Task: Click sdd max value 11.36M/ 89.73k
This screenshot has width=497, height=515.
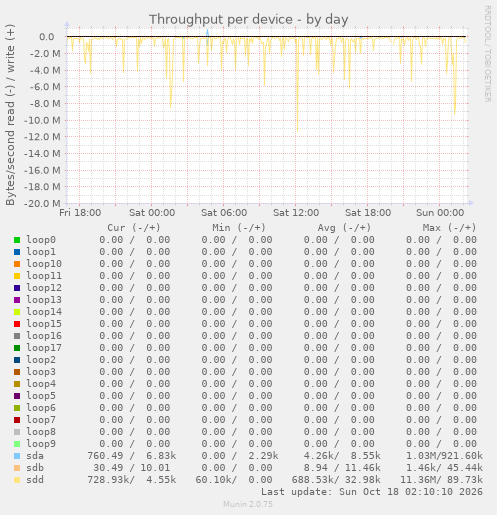Action: point(441,480)
